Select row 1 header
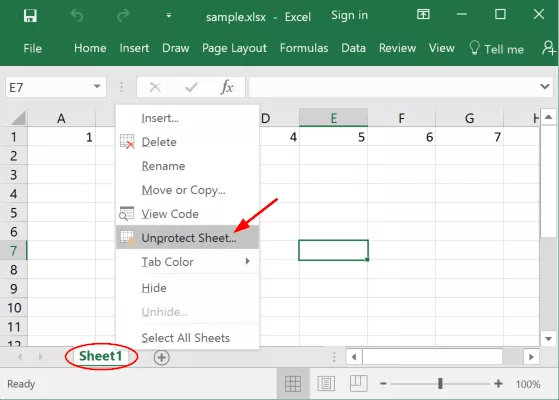Screen dimensions: 559x400 coord(14,137)
